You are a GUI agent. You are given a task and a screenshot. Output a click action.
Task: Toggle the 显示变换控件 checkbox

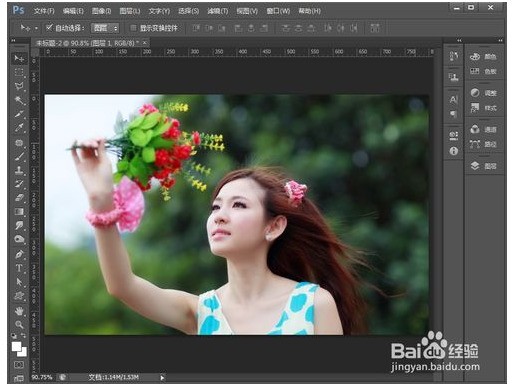133,28
